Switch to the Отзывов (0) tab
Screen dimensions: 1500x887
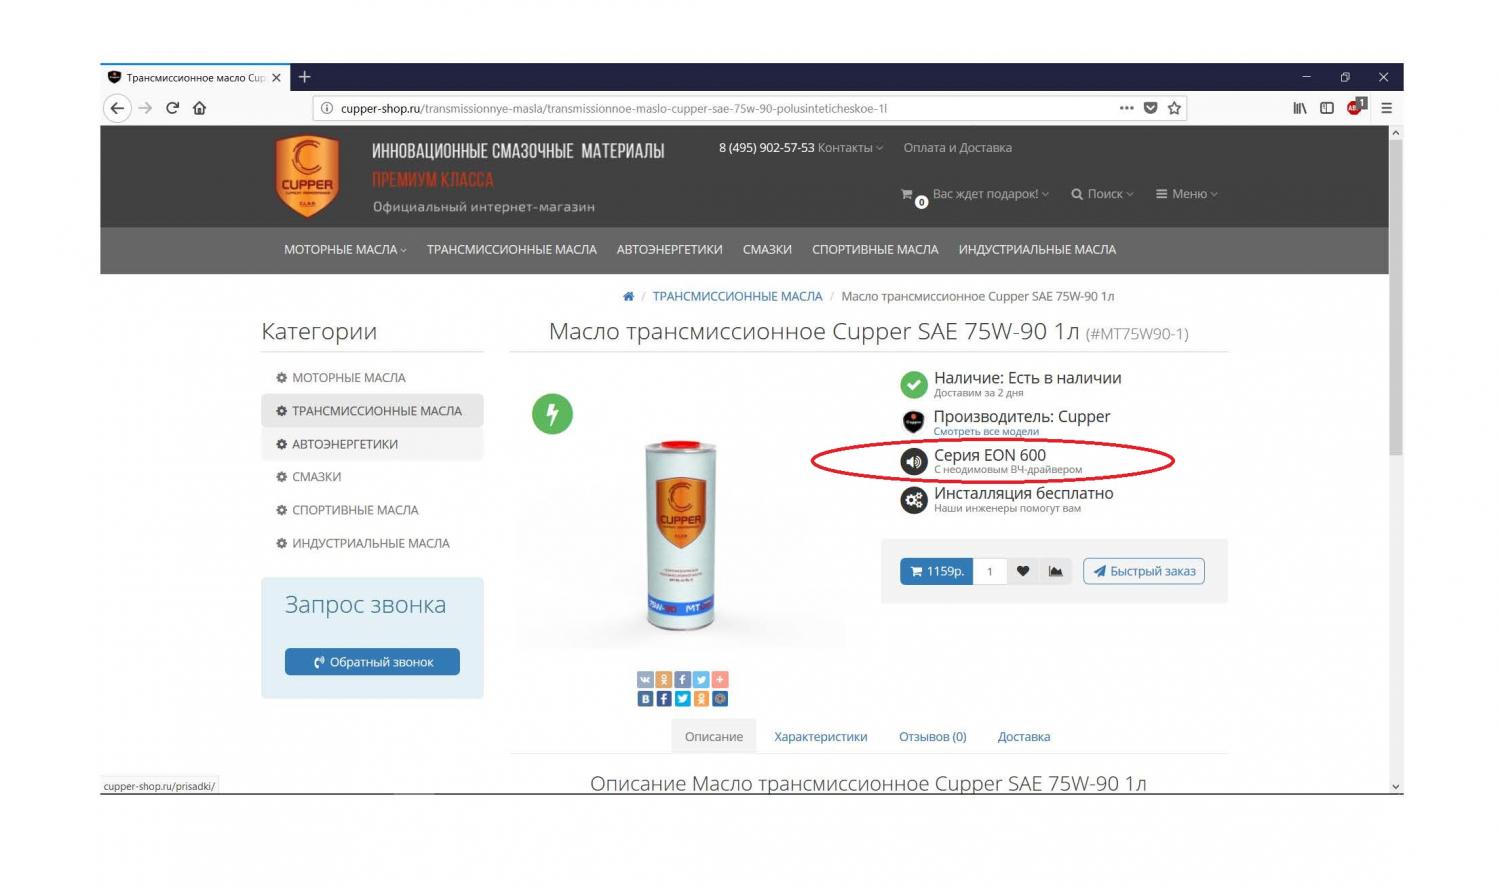click(932, 737)
